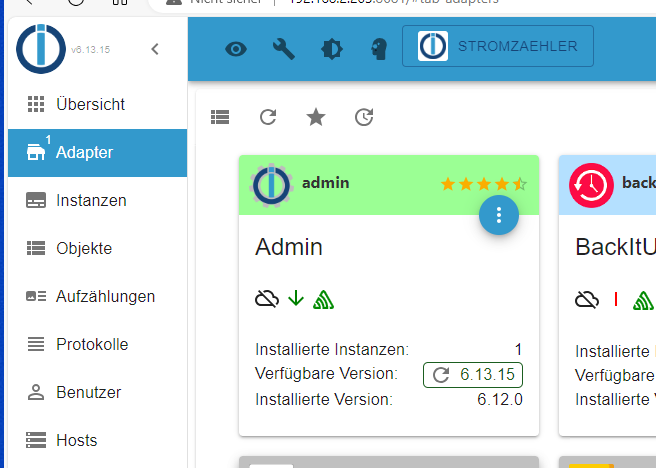This screenshot has width=656, height=468.
Task: Click the v6.13.15 version label in sidebar
Action: click(x=90, y=49)
